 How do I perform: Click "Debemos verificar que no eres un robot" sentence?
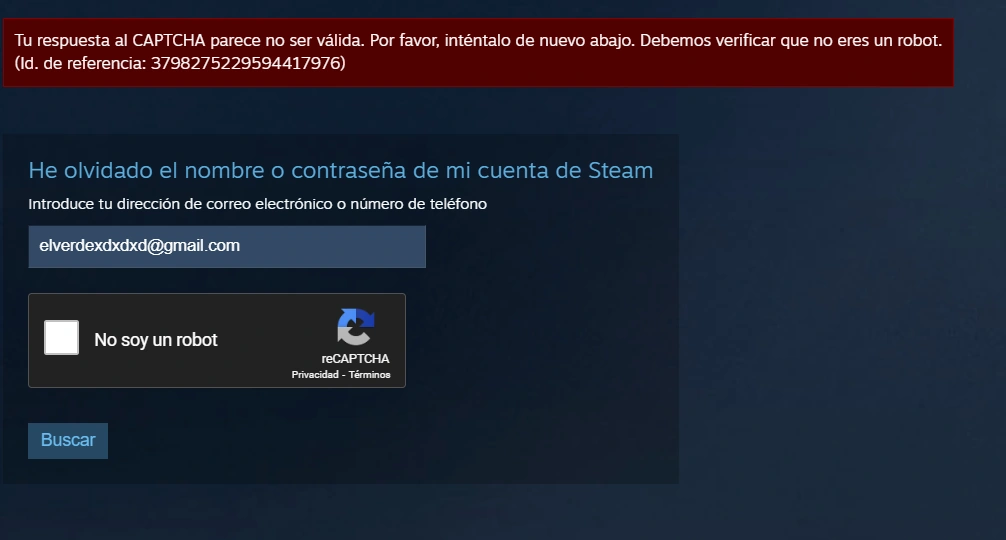(x=790, y=40)
